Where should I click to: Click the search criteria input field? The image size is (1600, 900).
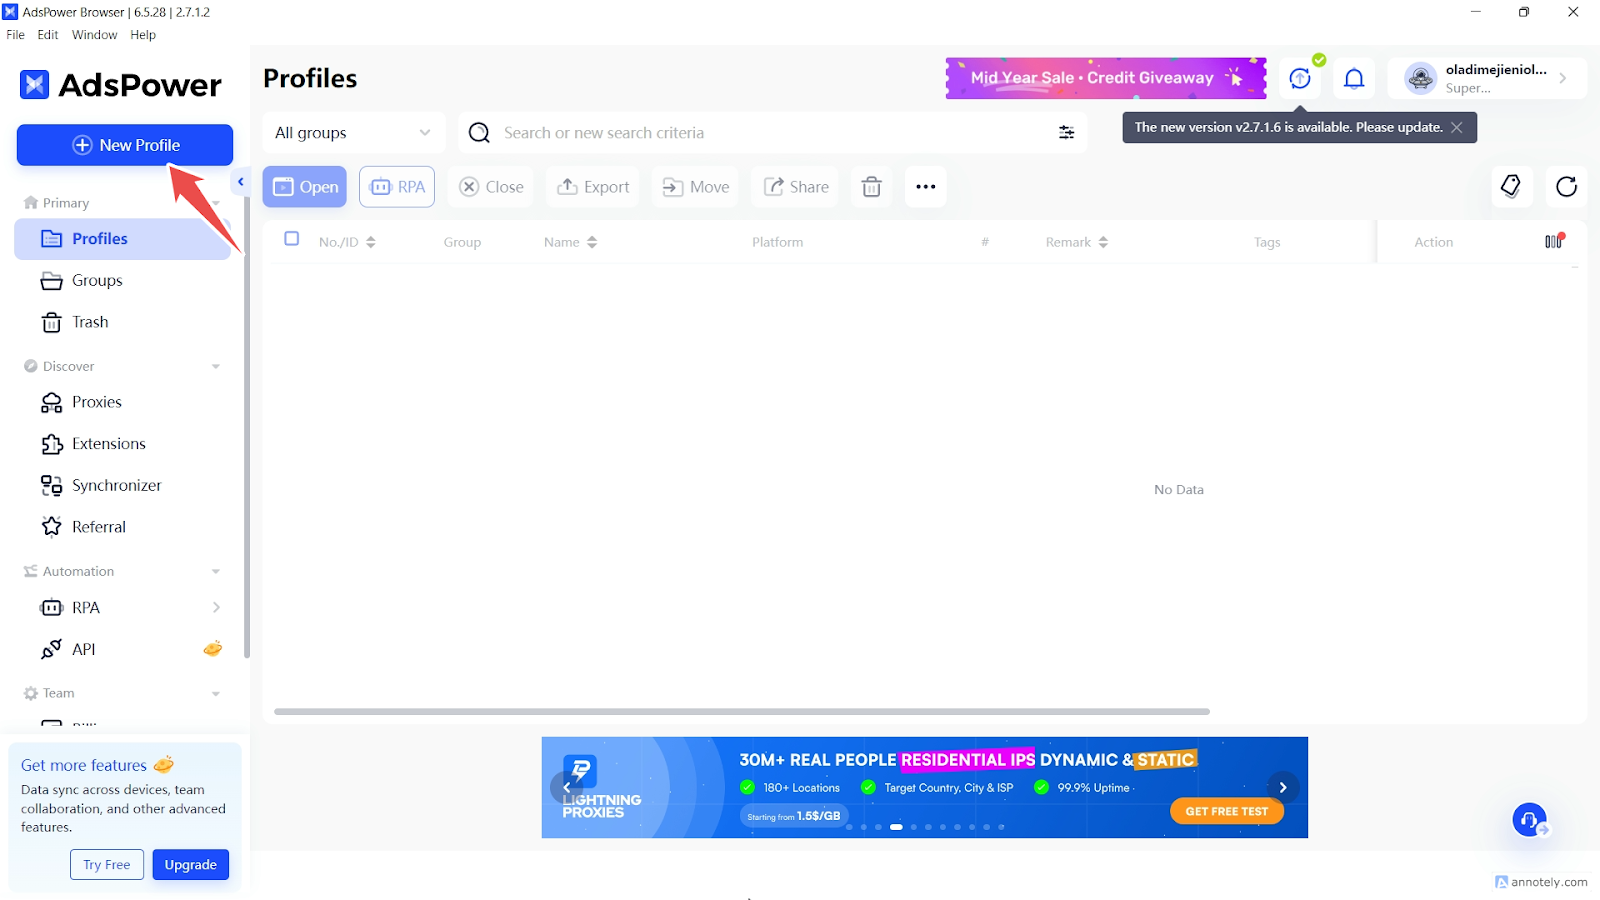[x=770, y=133]
